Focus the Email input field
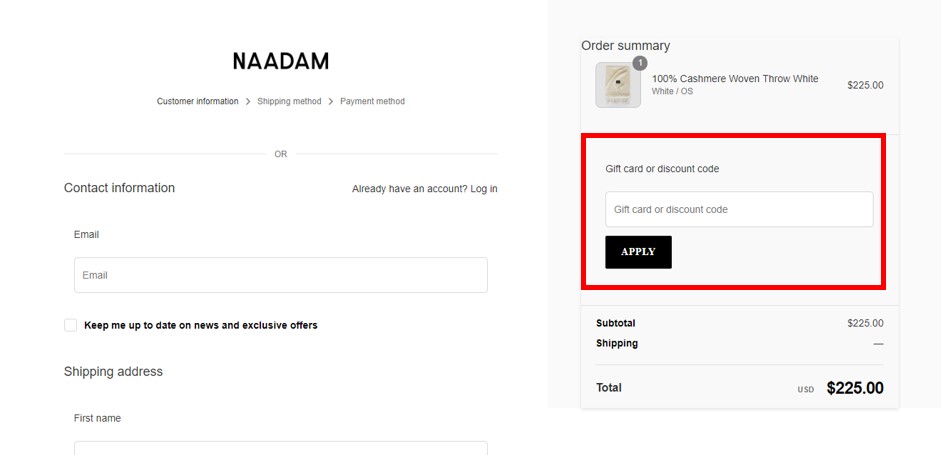The height and width of the screenshot is (455, 941). pyautogui.click(x=281, y=275)
